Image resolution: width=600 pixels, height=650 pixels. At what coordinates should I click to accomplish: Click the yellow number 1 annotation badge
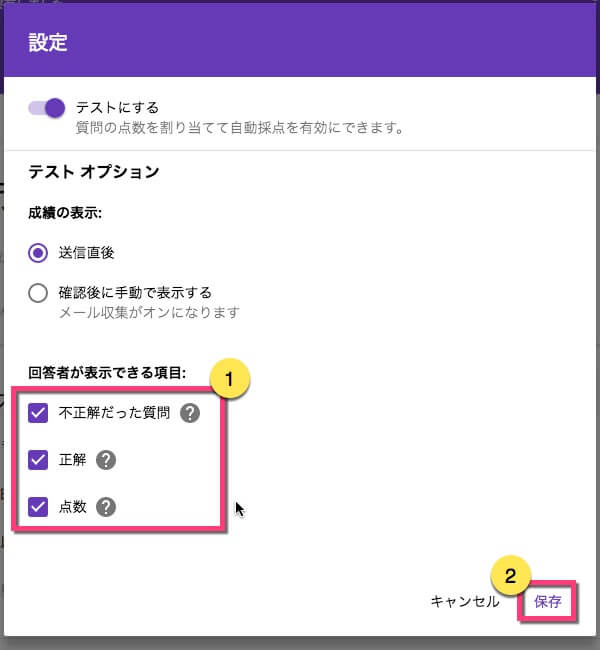coord(230,379)
